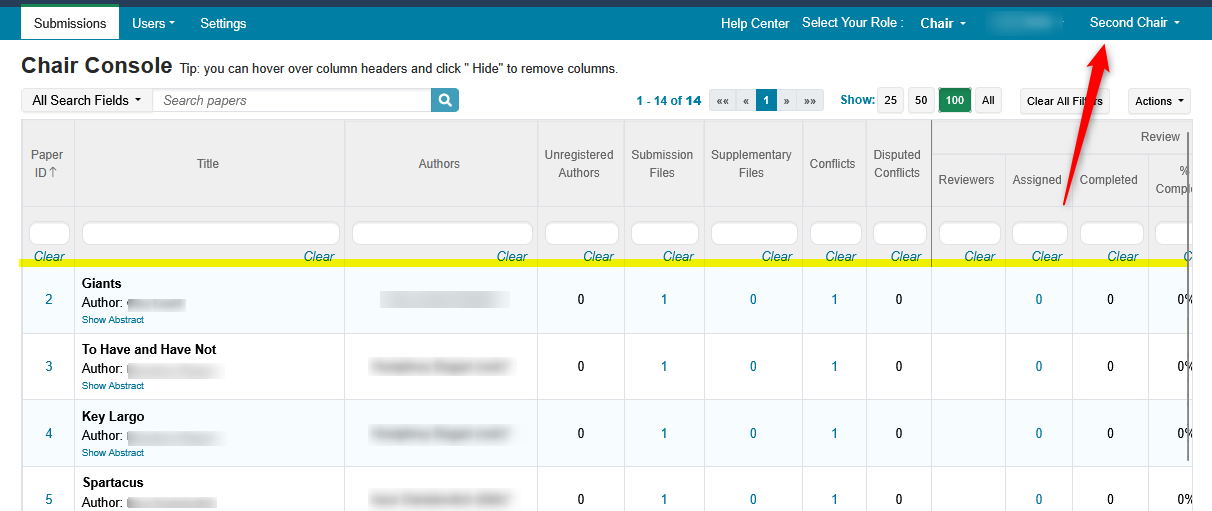Screen dimensions: 1212x511
Task: Switch to the Submissions tab
Action: pyautogui.click(x=70, y=23)
